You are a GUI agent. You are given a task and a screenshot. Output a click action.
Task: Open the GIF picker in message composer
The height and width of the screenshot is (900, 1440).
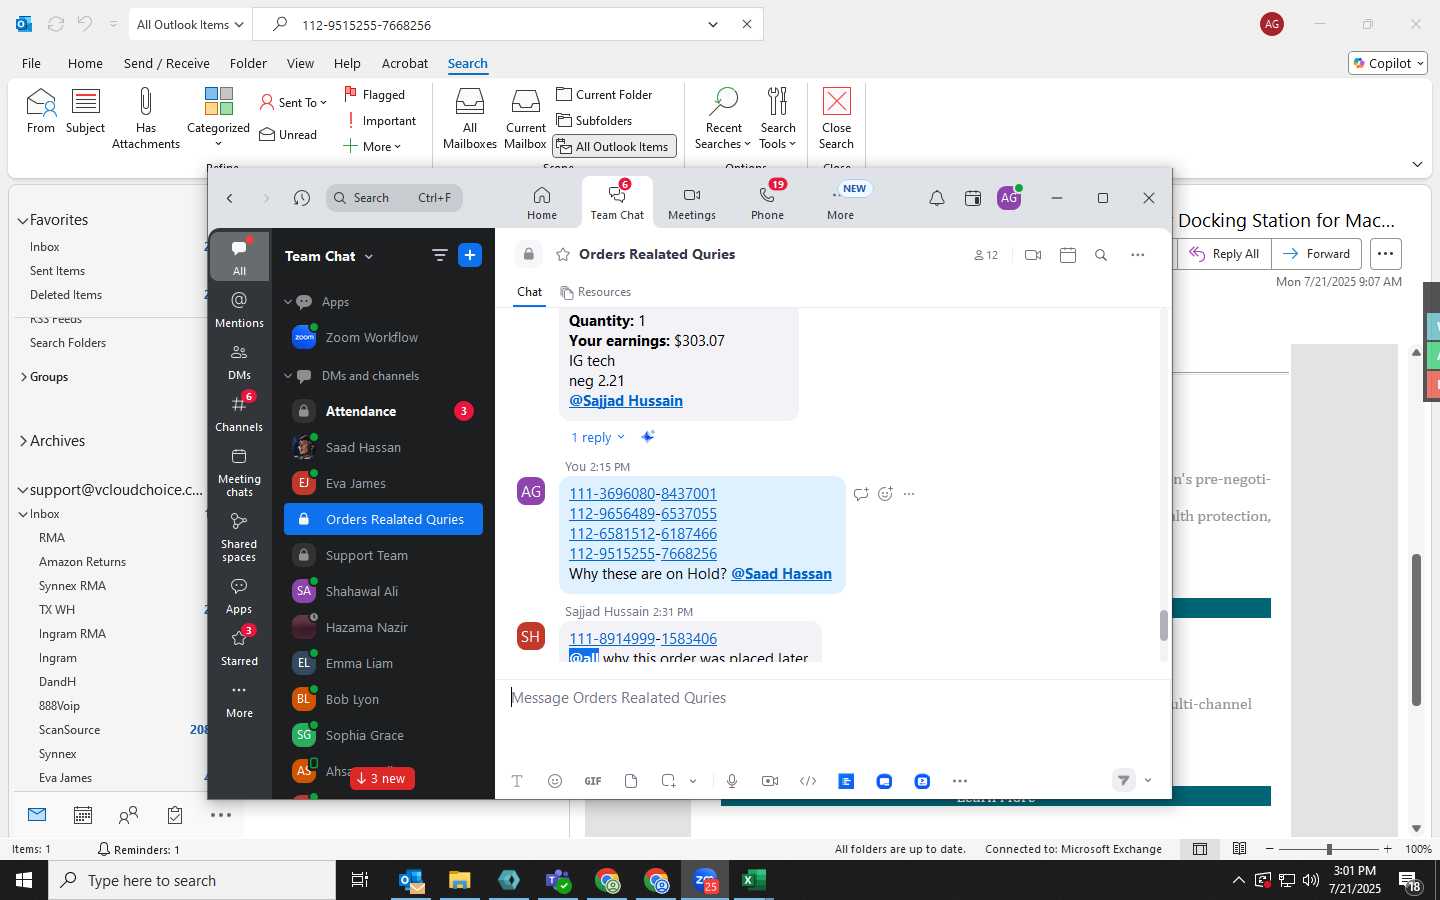(593, 781)
